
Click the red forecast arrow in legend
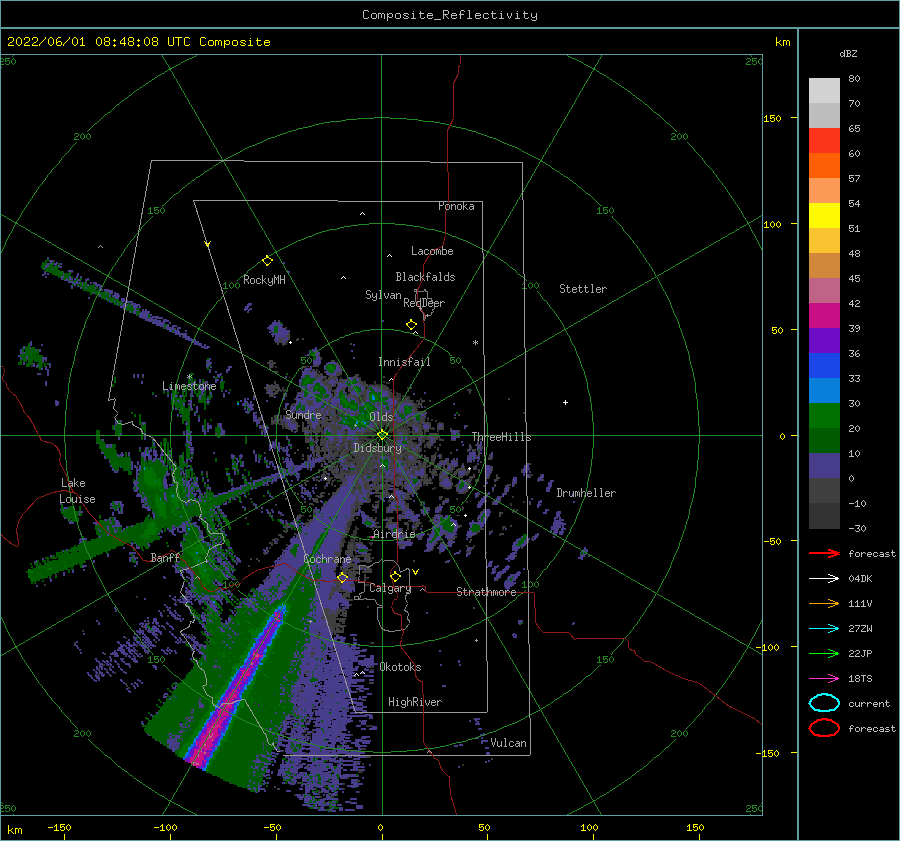tap(824, 553)
